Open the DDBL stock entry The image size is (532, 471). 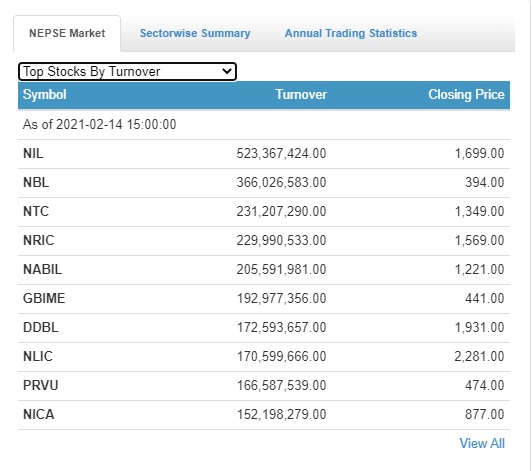pyautogui.click(x=40, y=327)
